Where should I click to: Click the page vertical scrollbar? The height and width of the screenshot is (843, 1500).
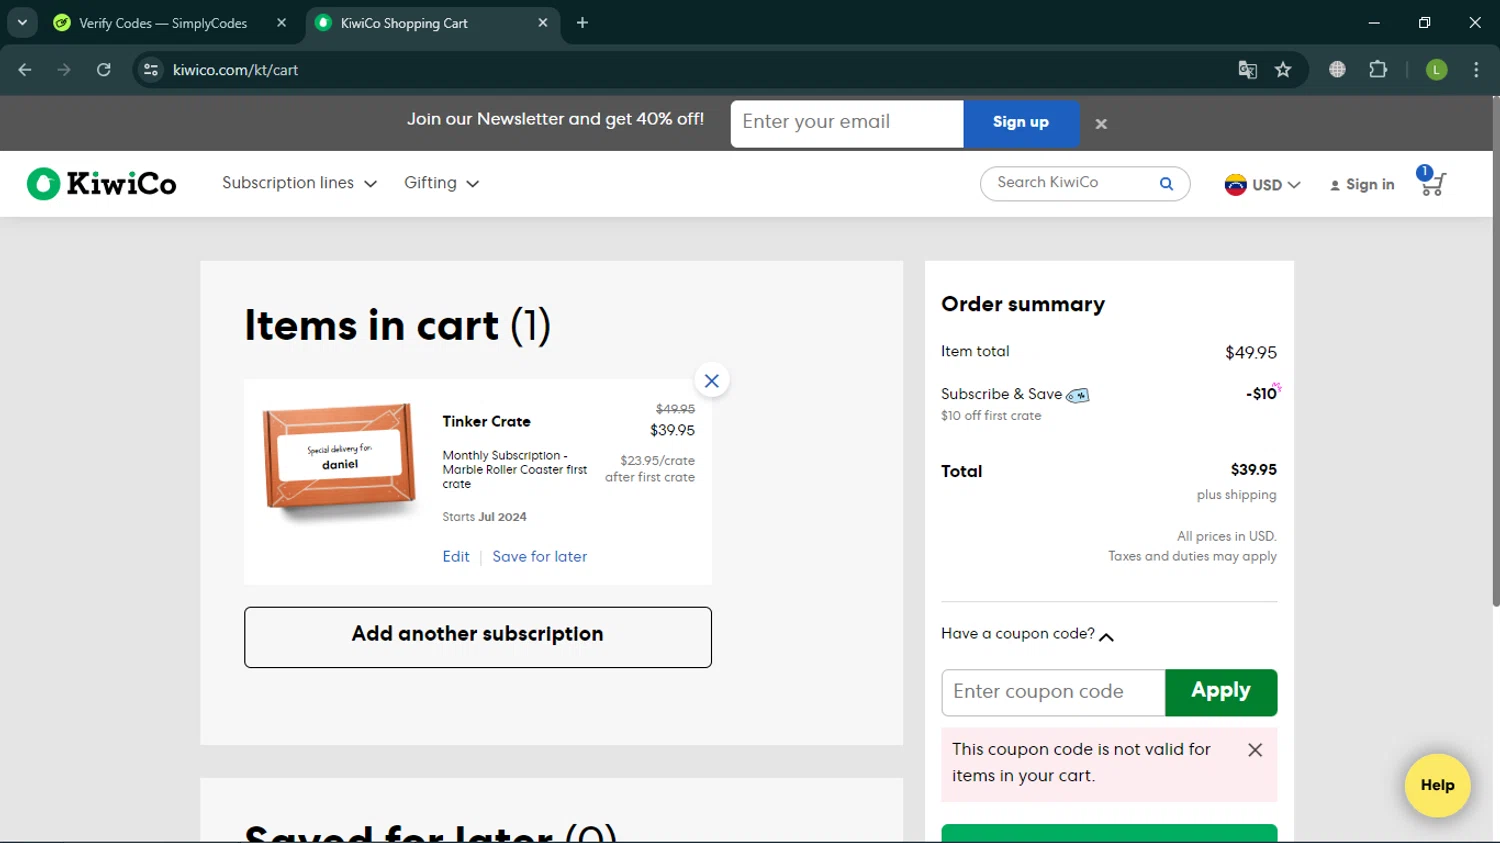point(1495,350)
